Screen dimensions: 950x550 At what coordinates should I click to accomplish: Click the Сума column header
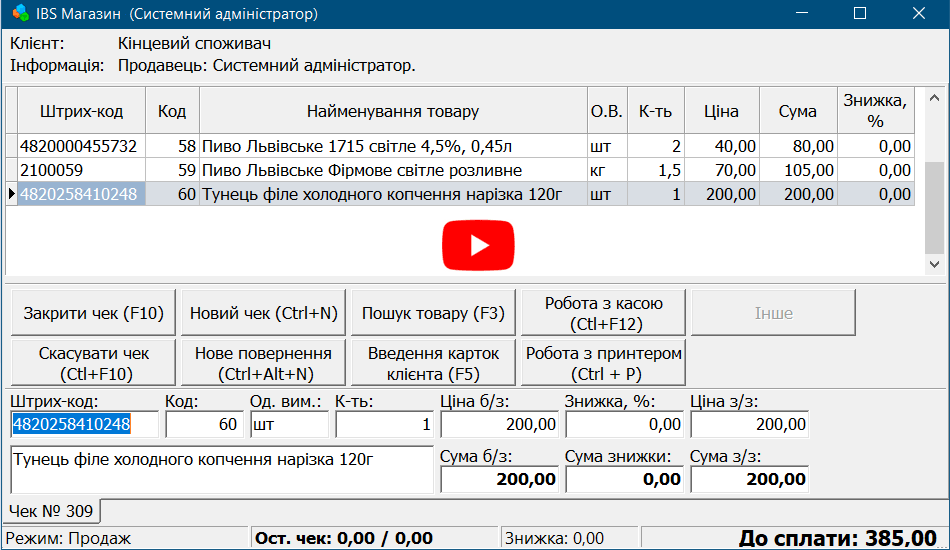click(798, 111)
